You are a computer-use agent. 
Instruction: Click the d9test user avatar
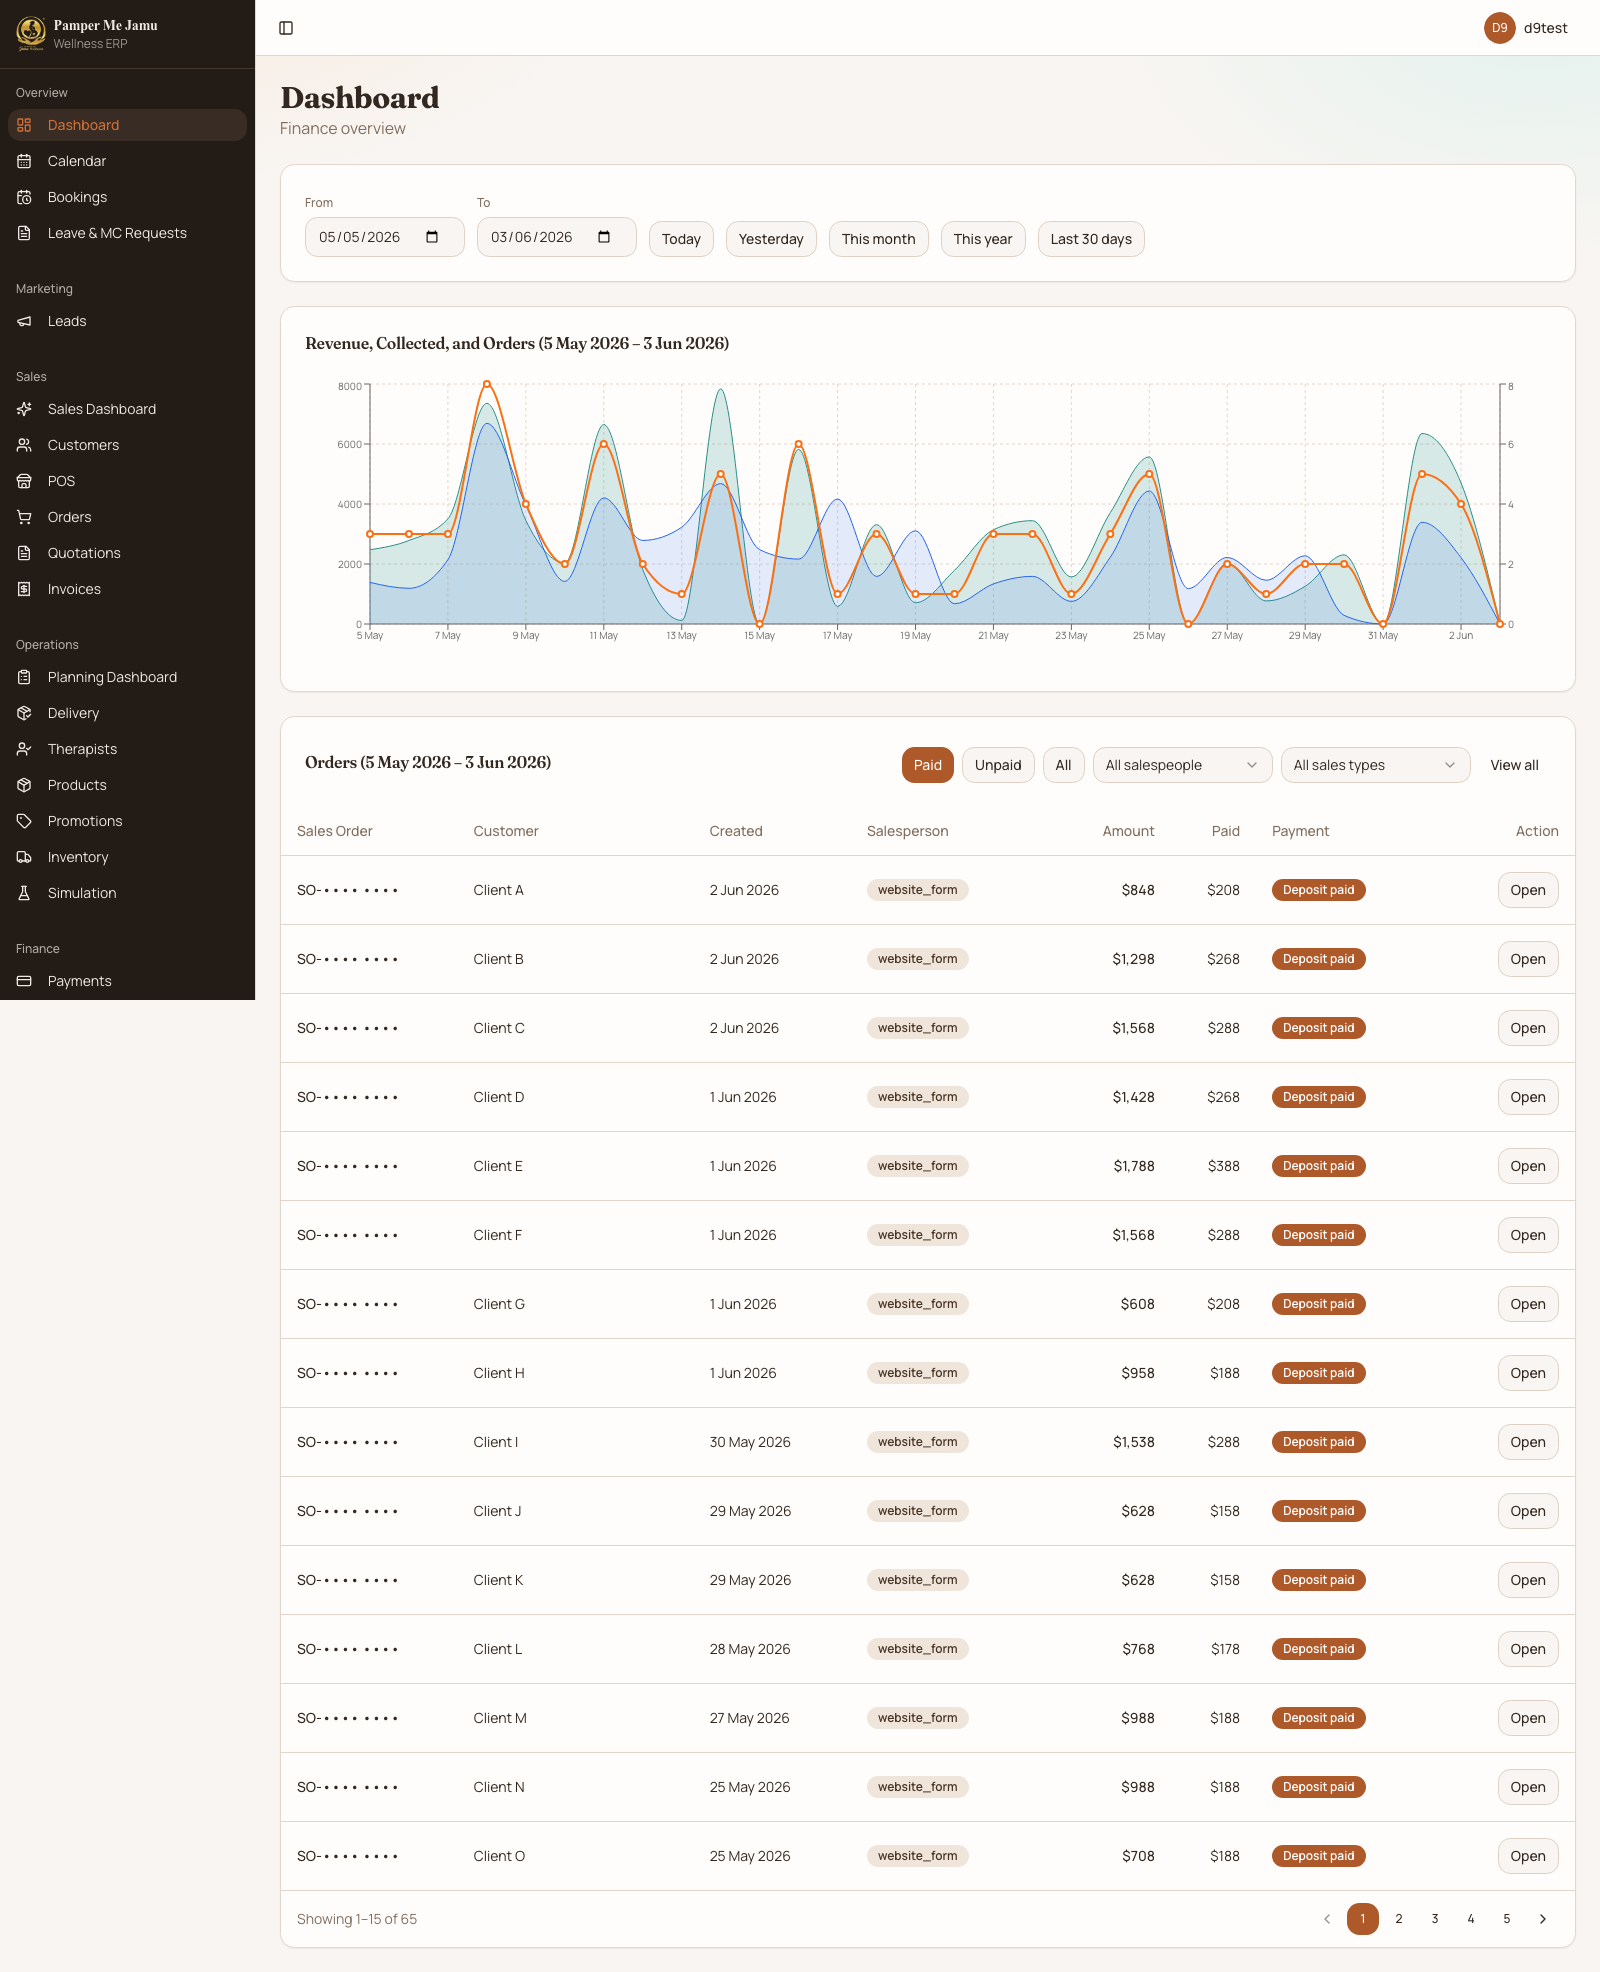(1500, 28)
